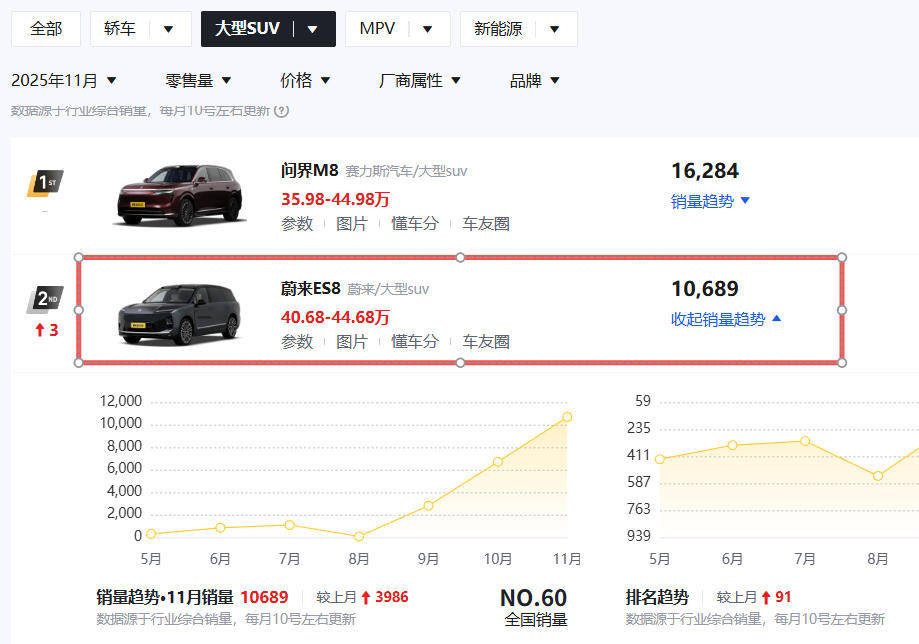Click the November peak point on the sales chart
This screenshot has width=919, height=644.
(x=567, y=417)
